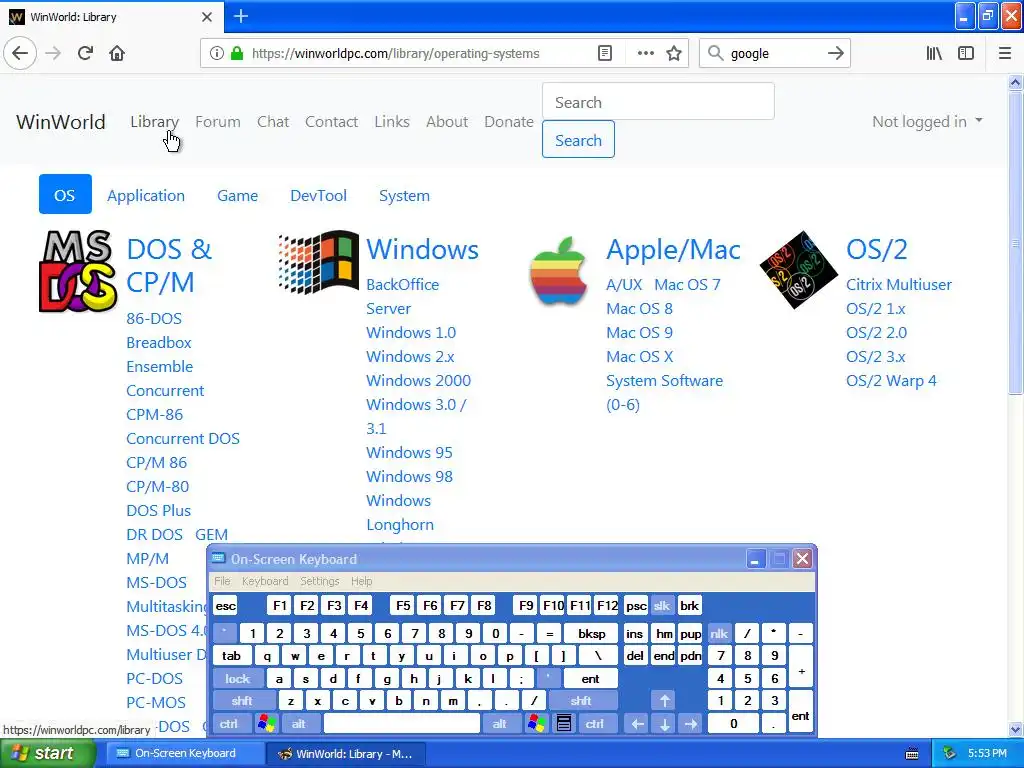1024x768 pixels.
Task: View the green padlock connection info
Action: [x=237, y=54]
